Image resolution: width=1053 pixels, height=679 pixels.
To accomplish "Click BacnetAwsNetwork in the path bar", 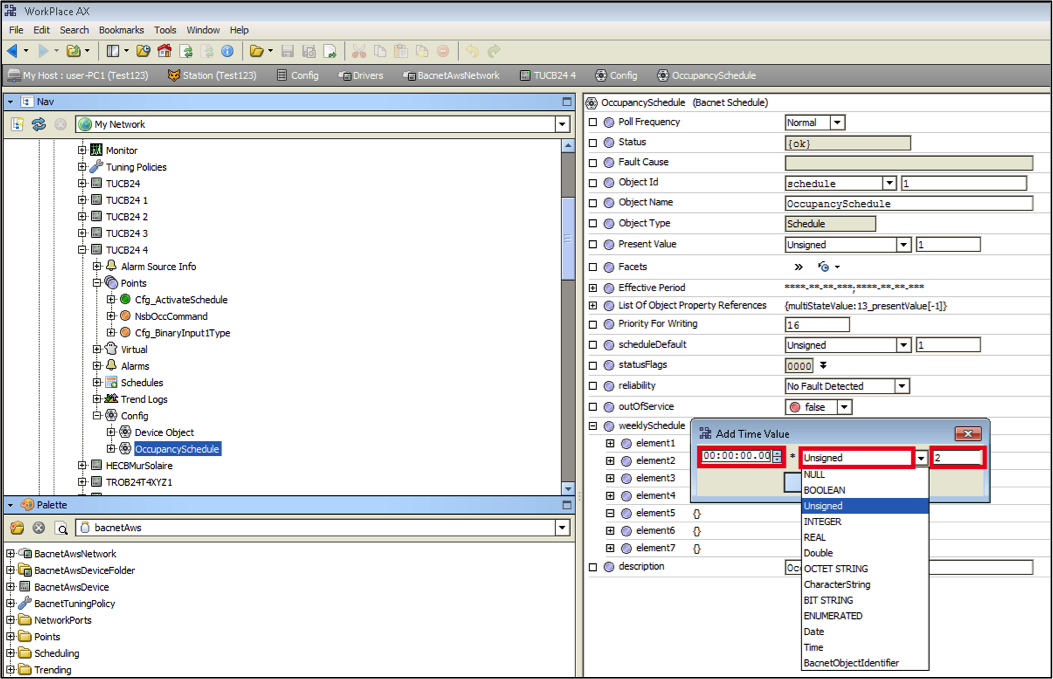I will click(451, 76).
